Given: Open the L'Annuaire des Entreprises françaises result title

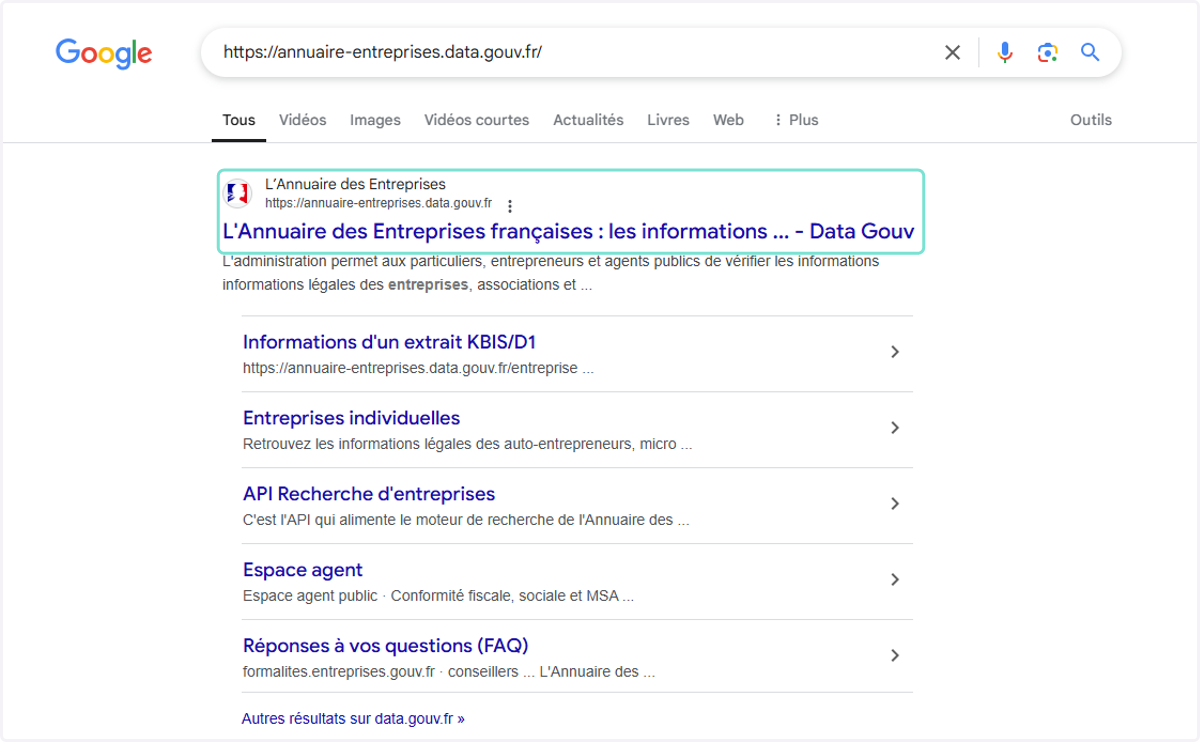Looking at the screenshot, I should (568, 231).
